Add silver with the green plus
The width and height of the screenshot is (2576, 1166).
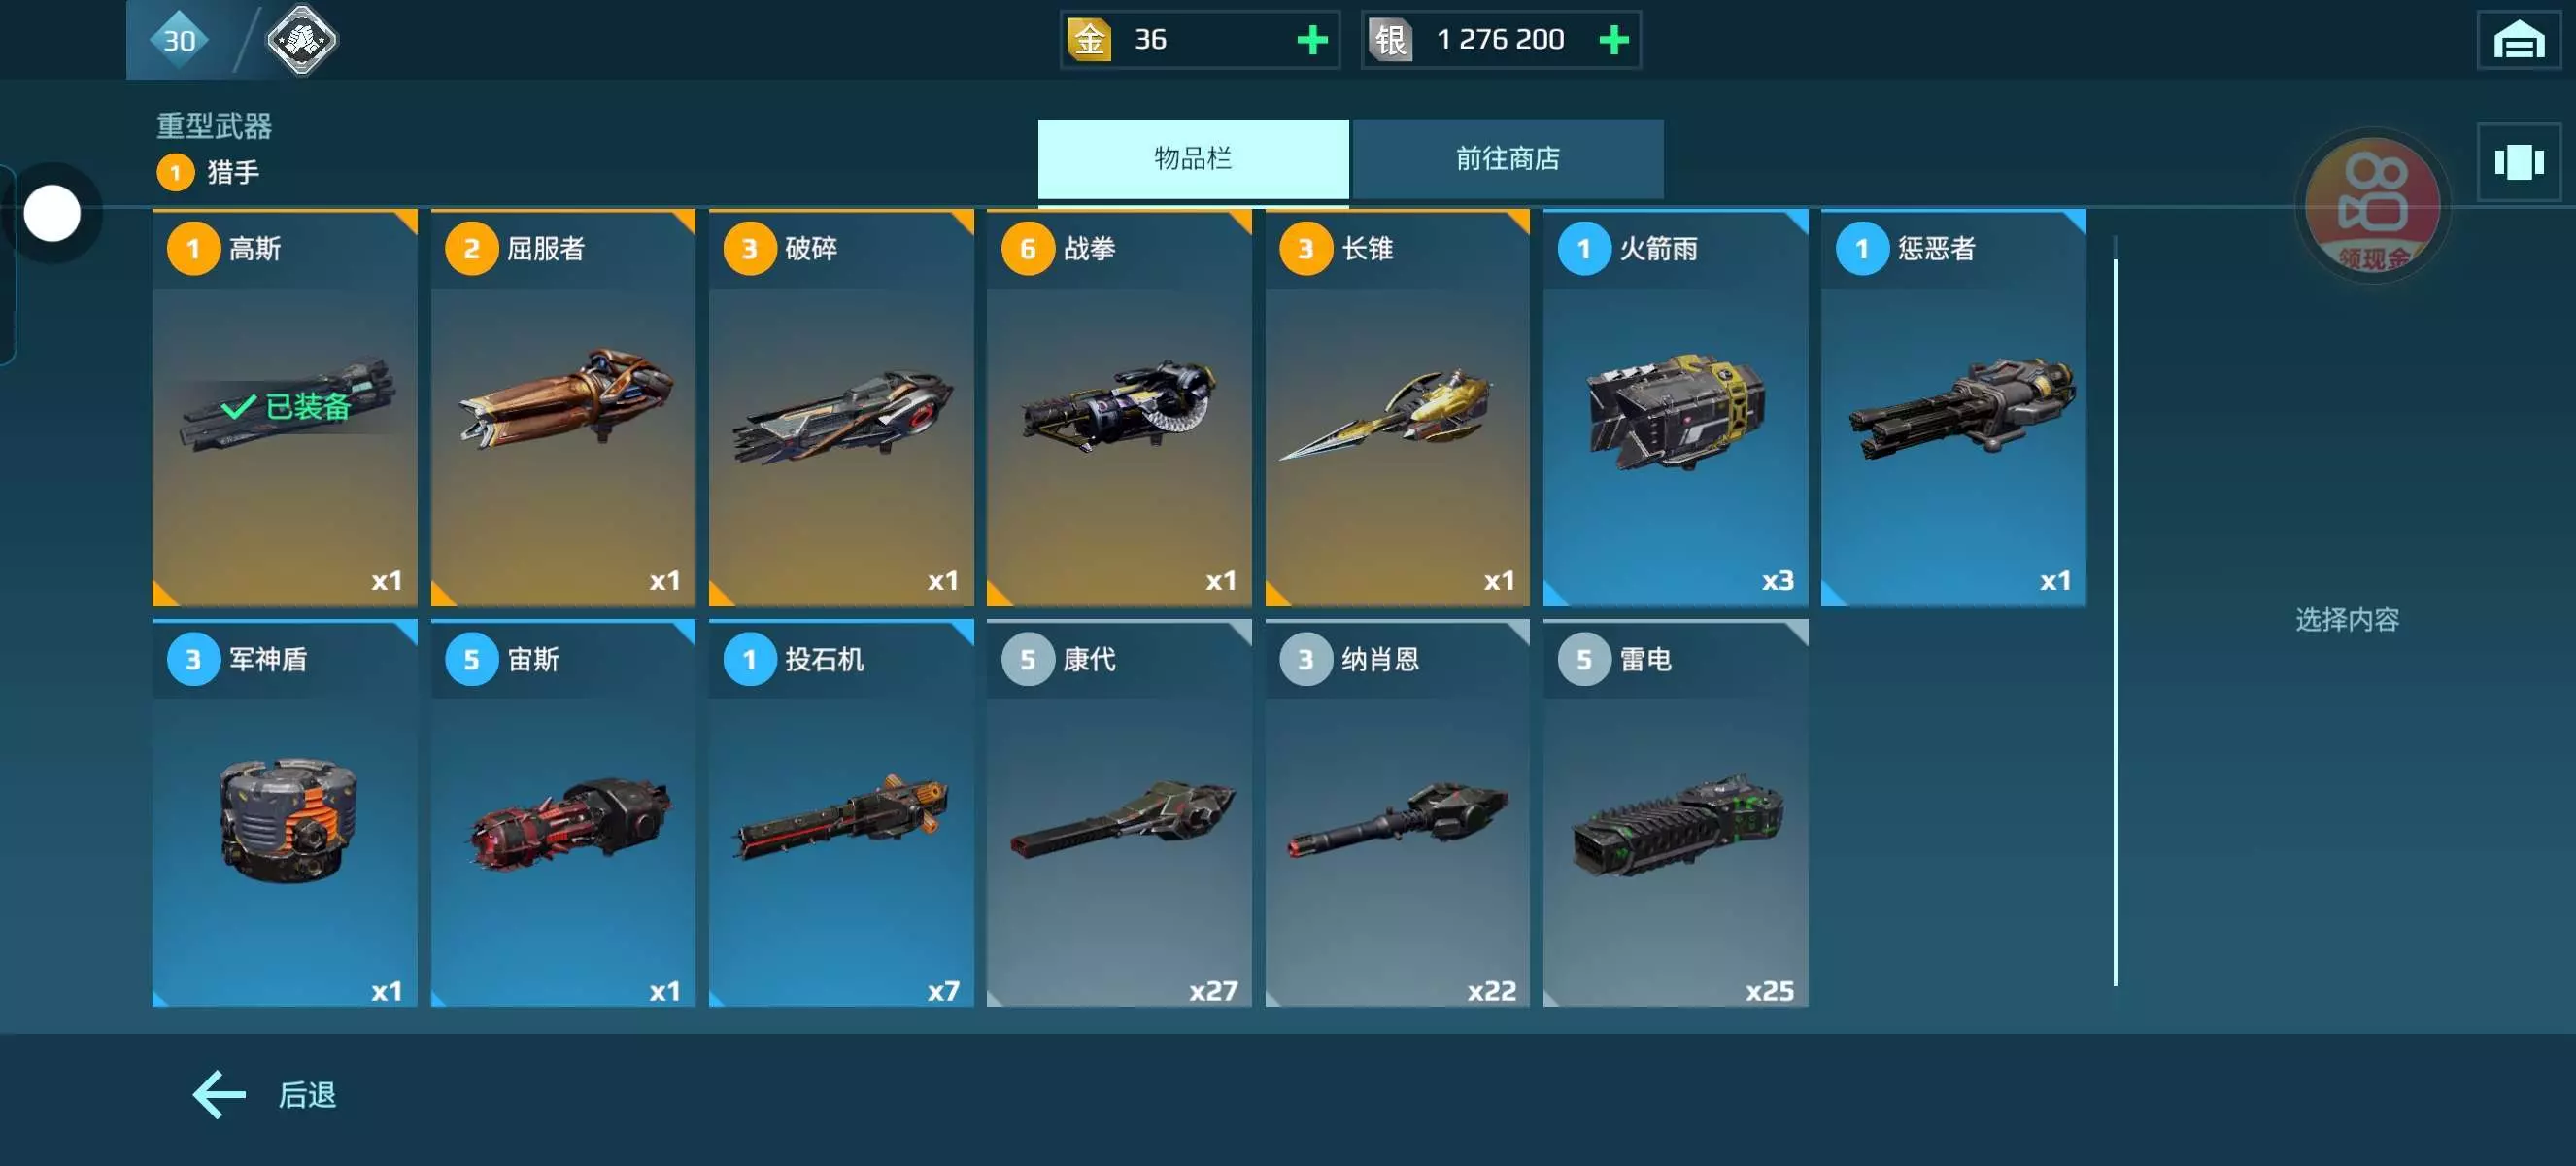[x=1613, y=40]
